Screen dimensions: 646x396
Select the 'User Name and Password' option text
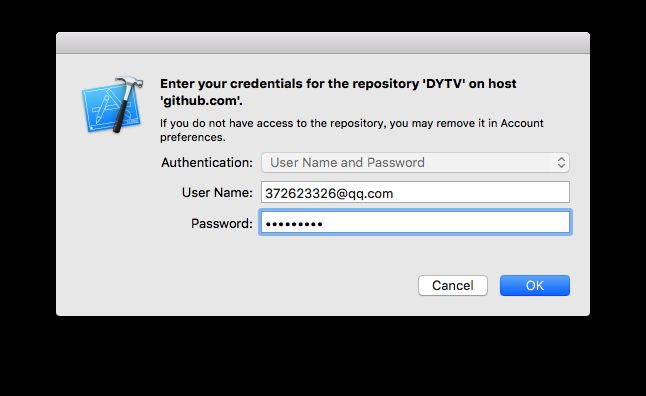pyautogui.click(x=347, y=162)
